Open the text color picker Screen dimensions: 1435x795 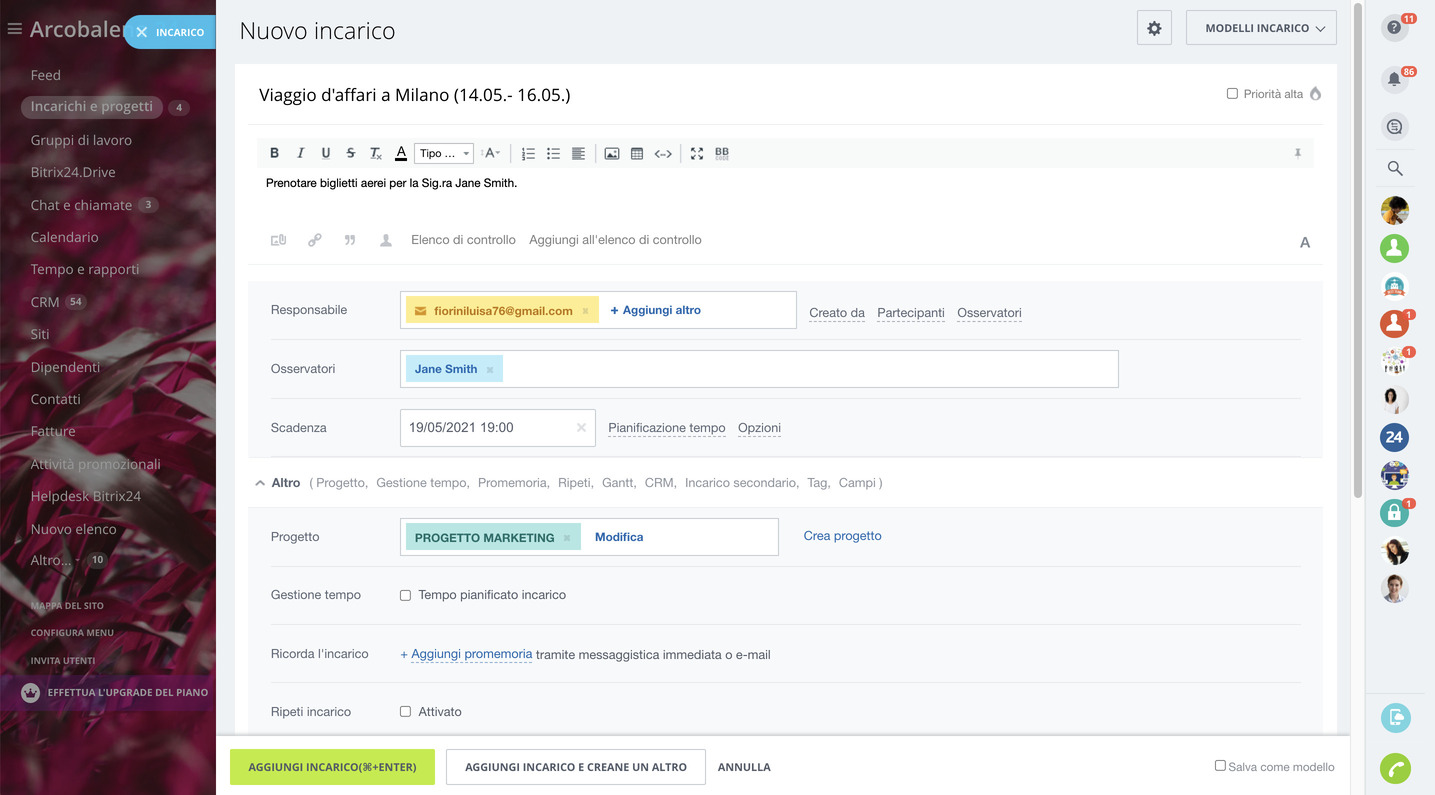[x=401, y=153]
